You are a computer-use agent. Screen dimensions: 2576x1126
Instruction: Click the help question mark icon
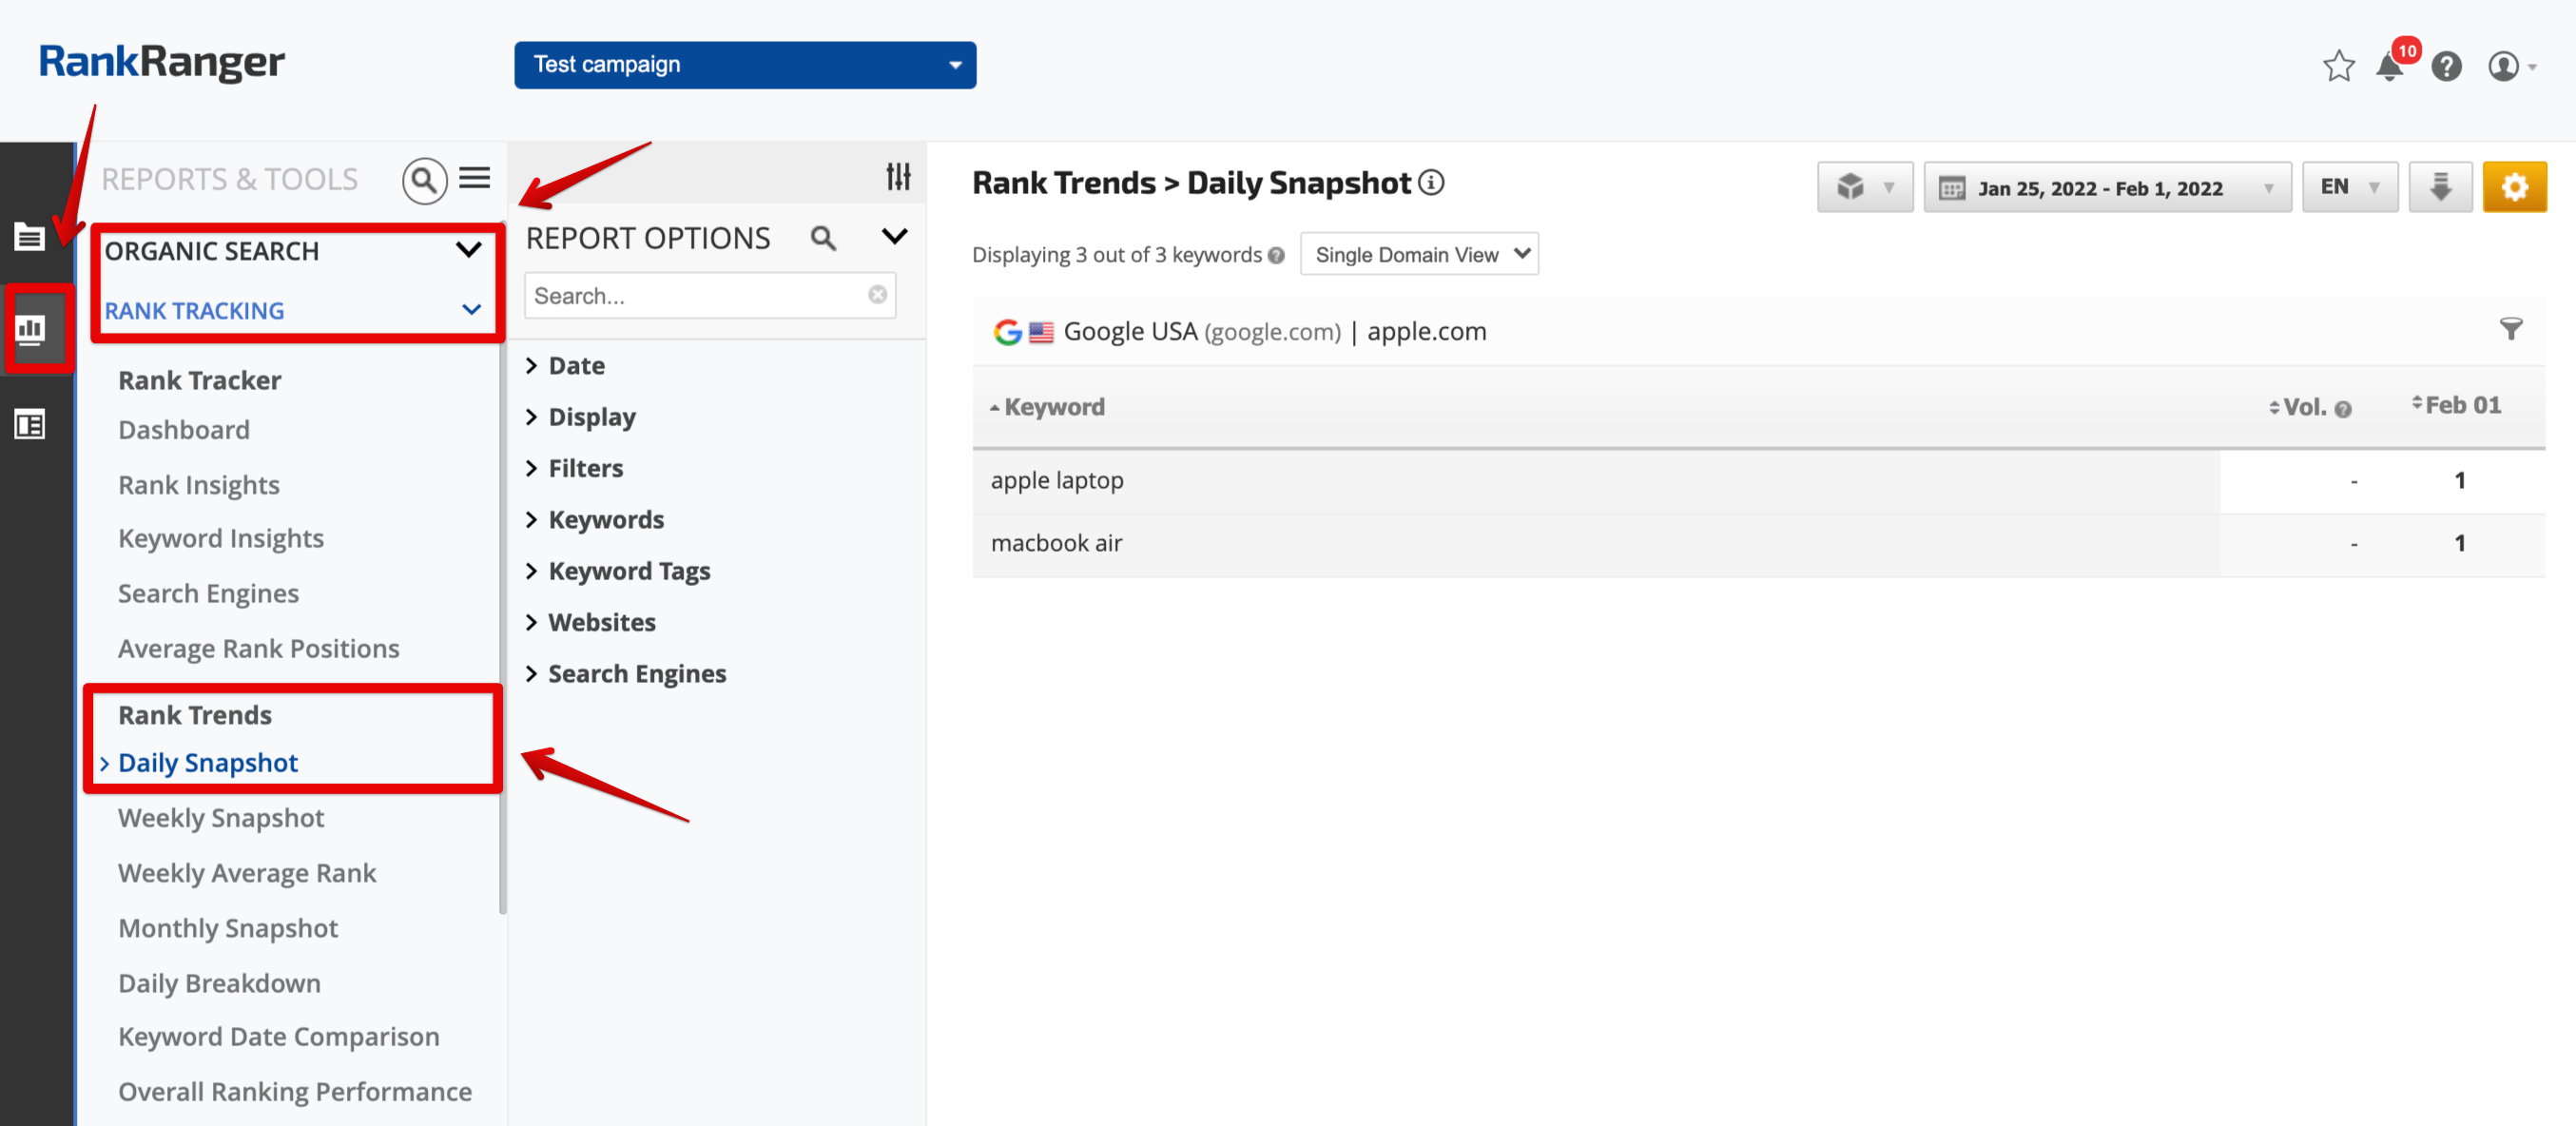pos(2446,66)
